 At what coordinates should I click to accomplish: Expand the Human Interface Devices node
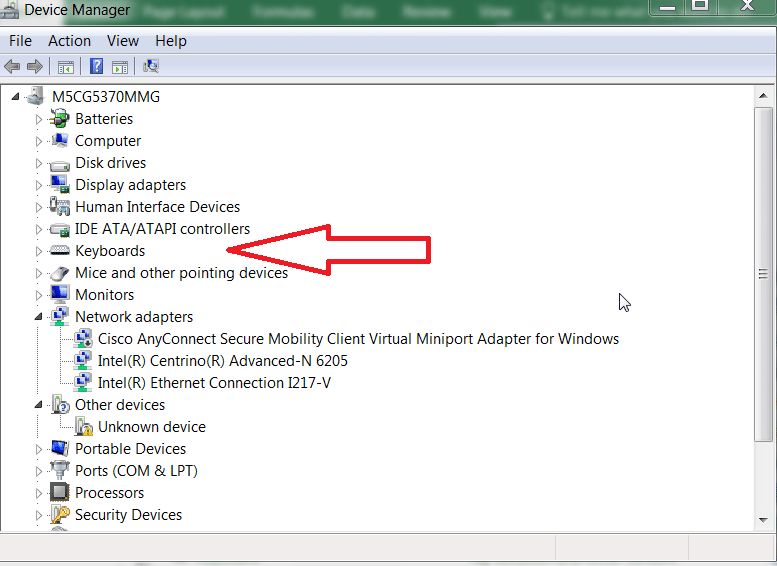coord(39,207)
